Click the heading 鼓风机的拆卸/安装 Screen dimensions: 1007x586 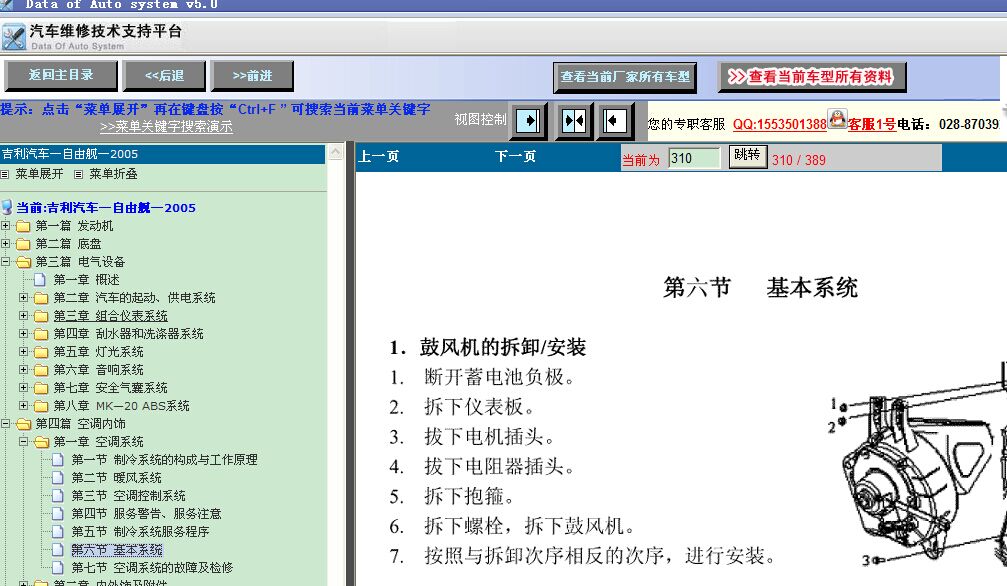point(502,348)
